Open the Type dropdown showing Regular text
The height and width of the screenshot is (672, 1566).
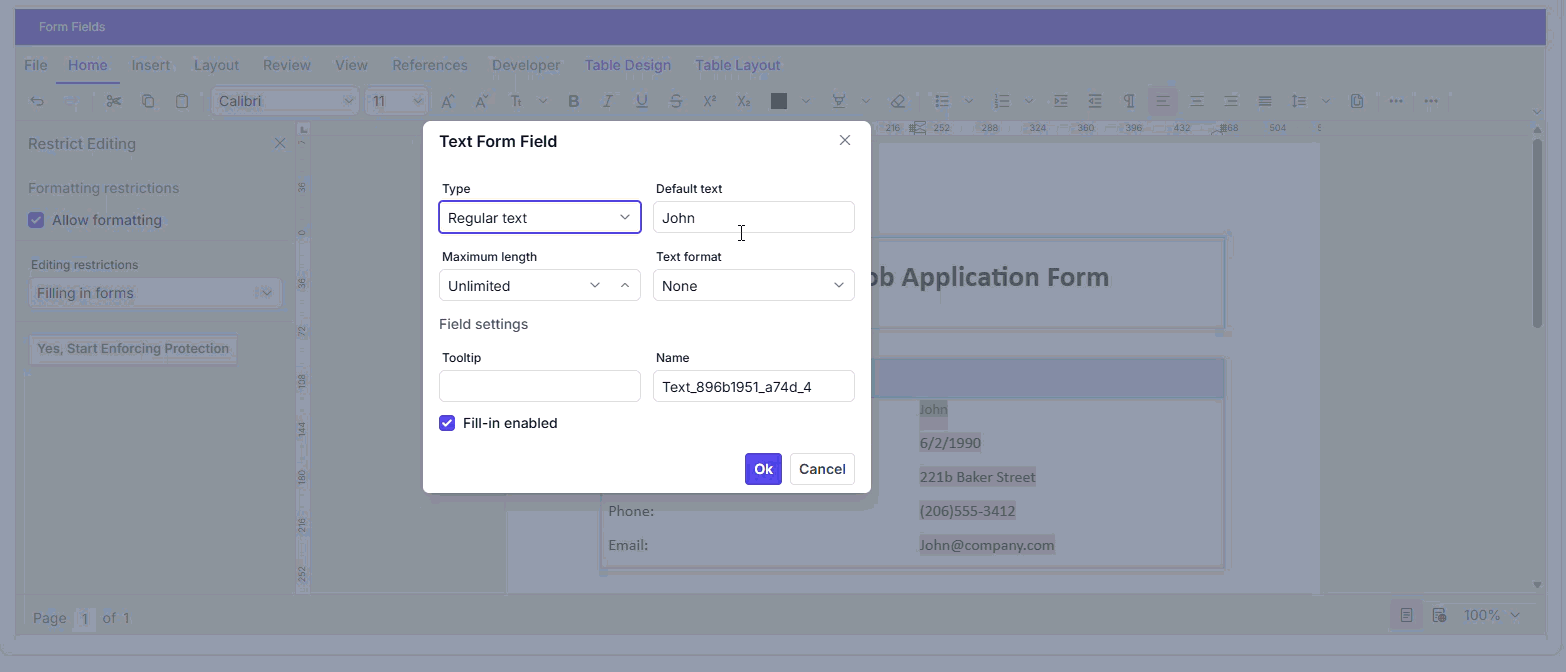(x=539, y=217)
